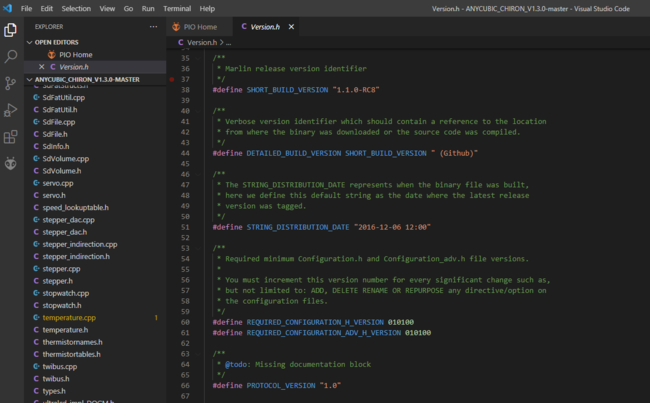Close Version.h in Open Editors list
This screenshot has width=650, height=403.
click(x=41, y=67)
